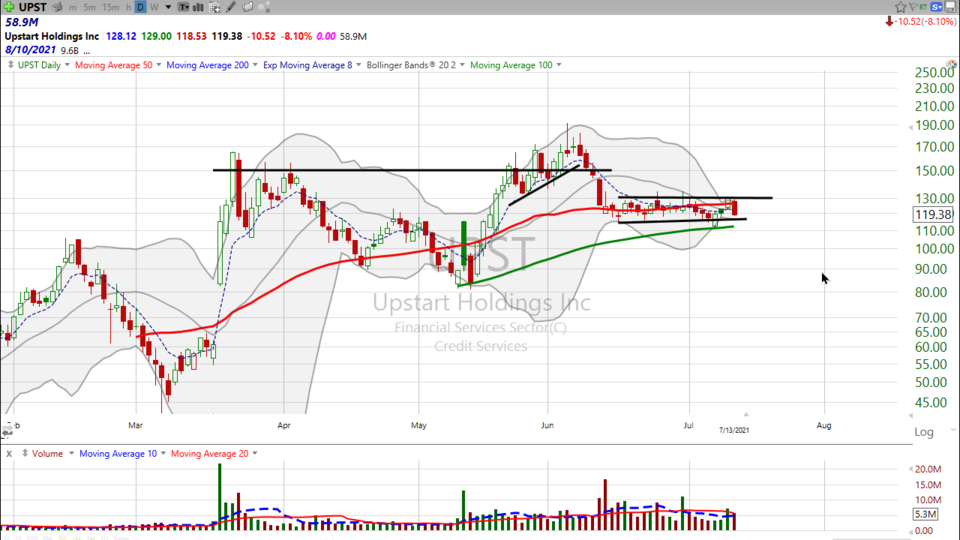Viewport: 960px width, 540px height.
Task: Click the save floppy disk icon
Action: click(x=950, y=7)
